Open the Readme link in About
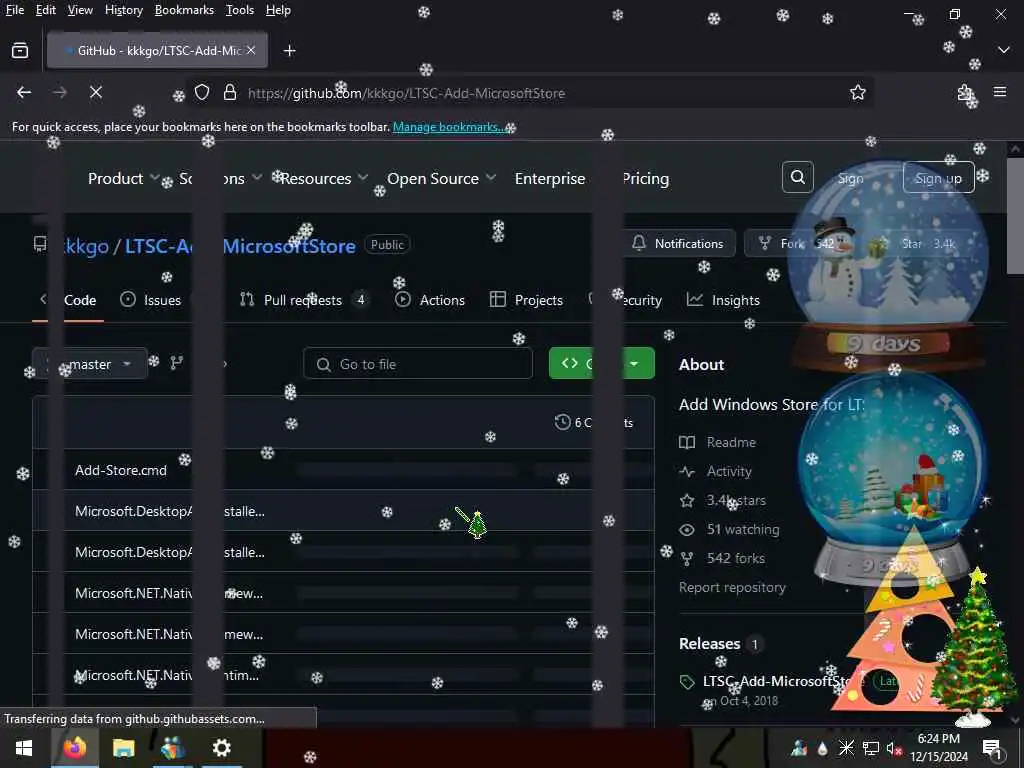The image size is (1024, 768). click(718, 442)
